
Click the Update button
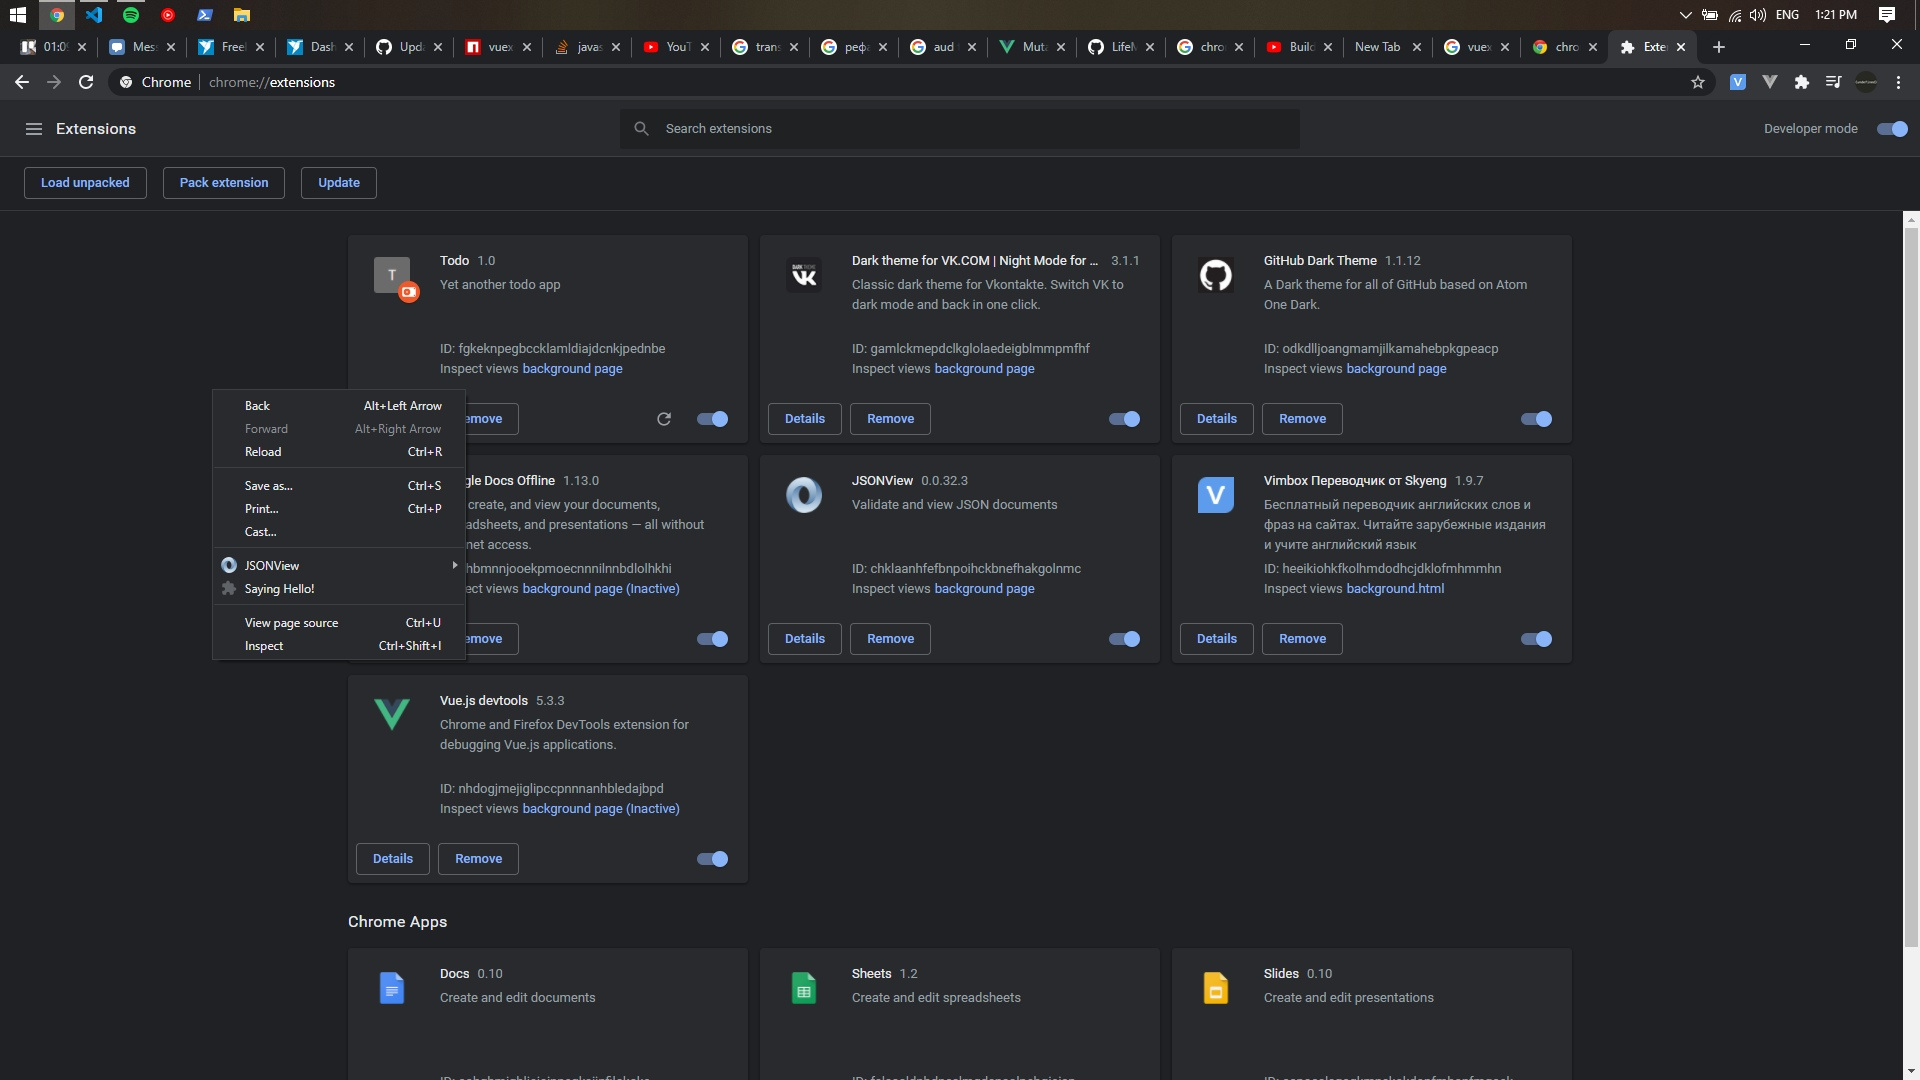pyautogui.click(x=339, y=183)
